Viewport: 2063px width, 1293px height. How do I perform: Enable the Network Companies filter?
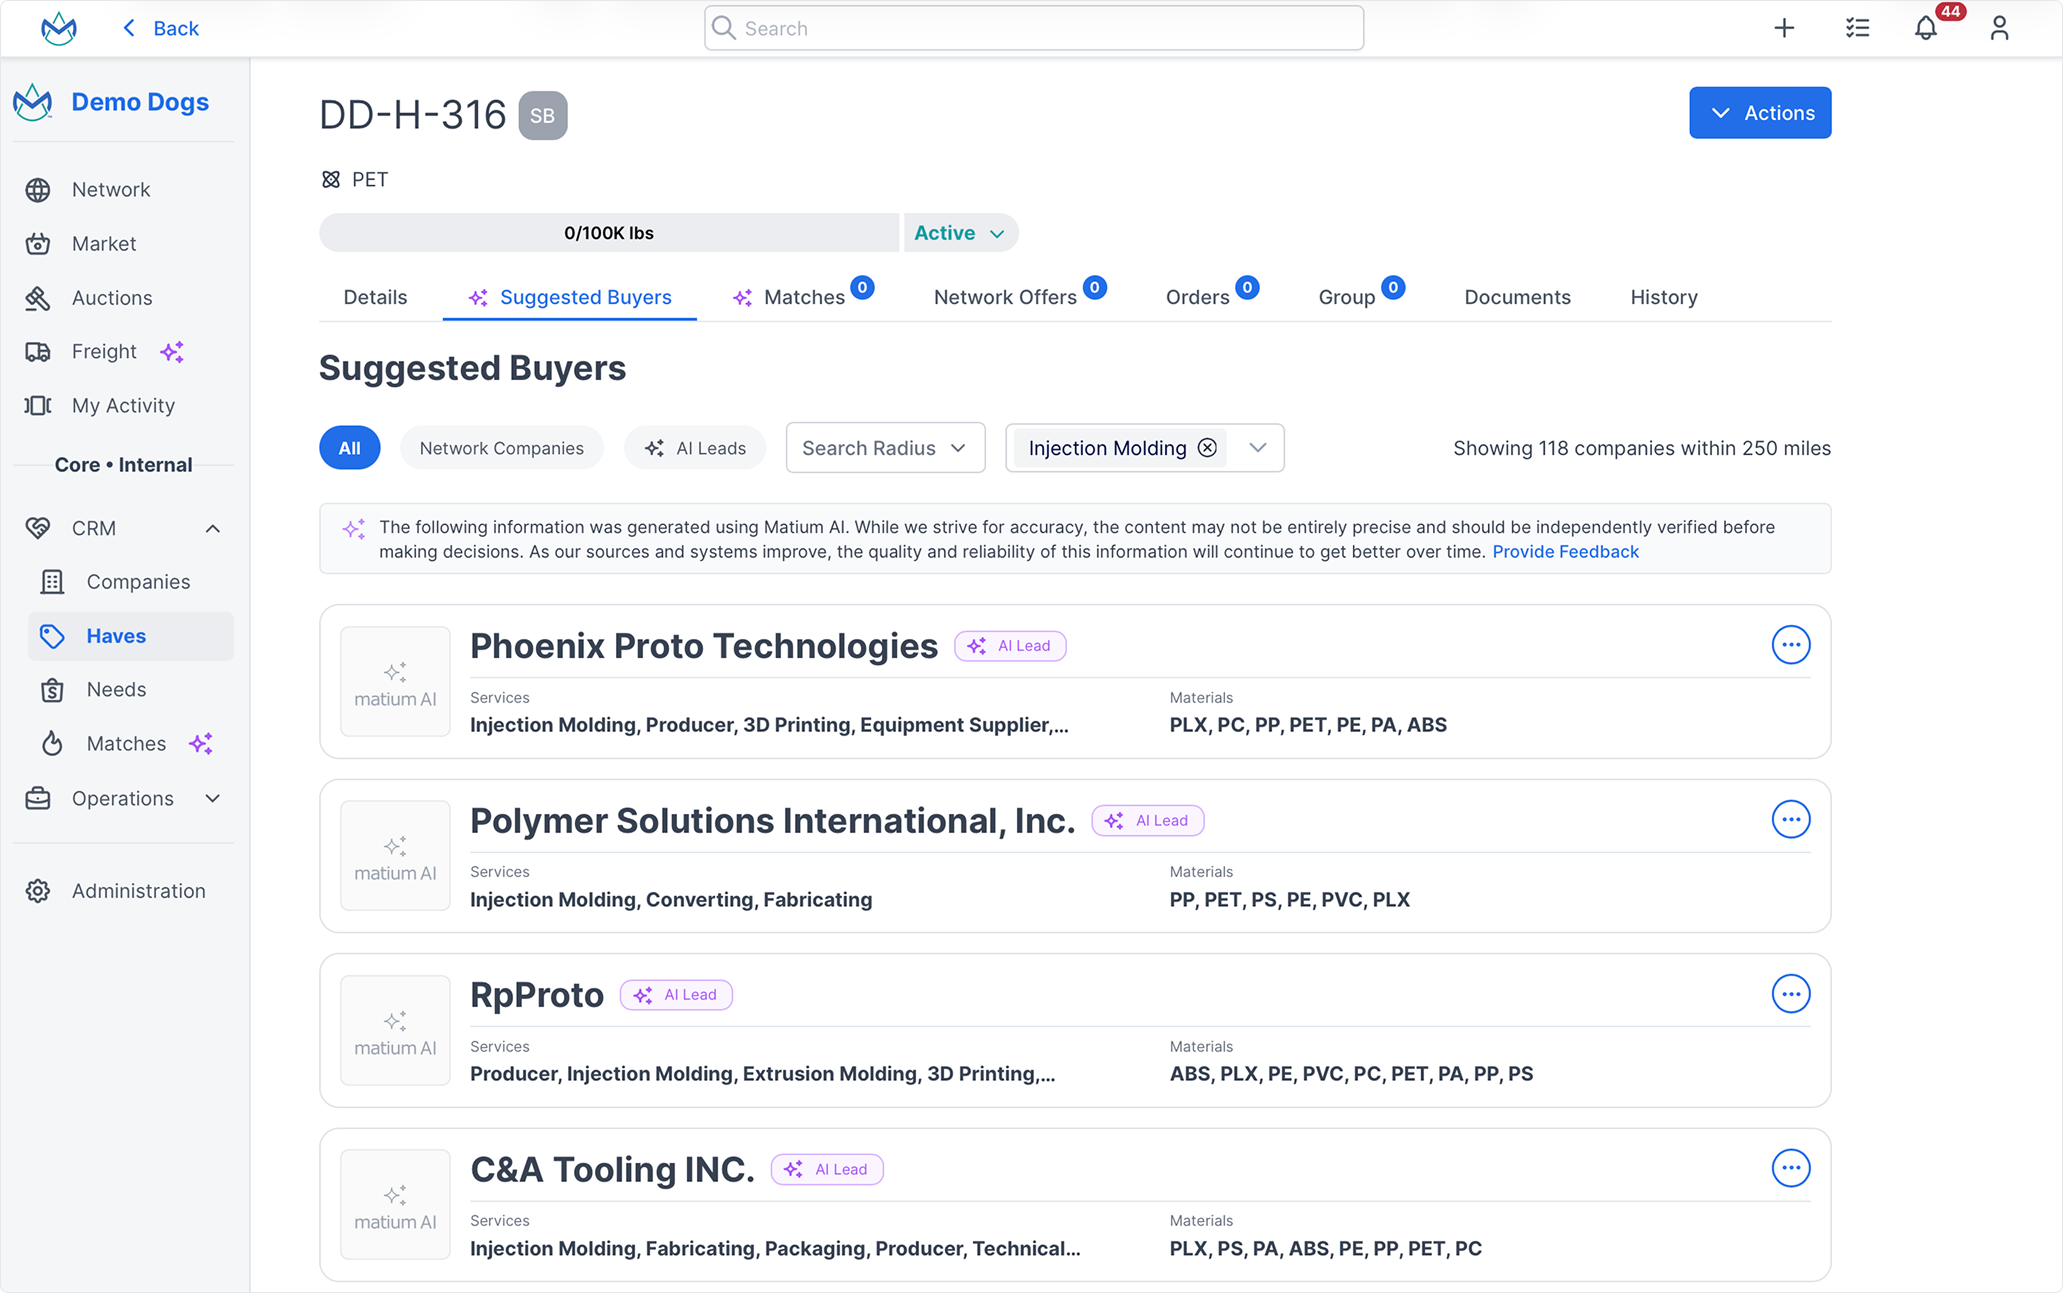502,447
